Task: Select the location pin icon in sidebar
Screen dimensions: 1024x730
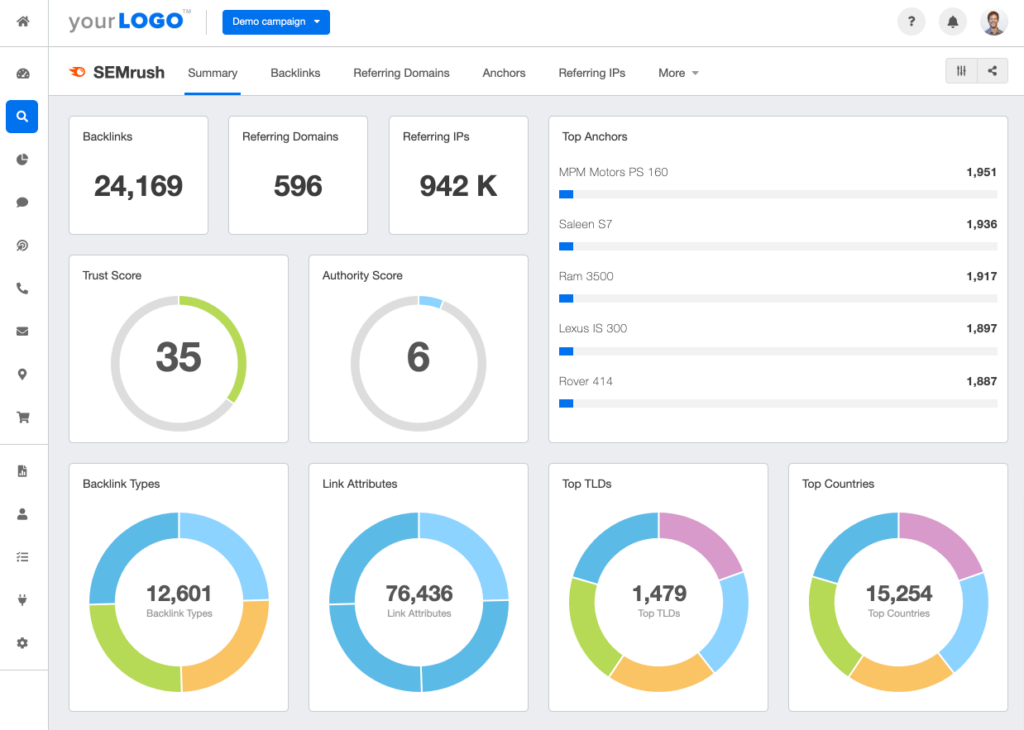Action: click(x=22, y=374)
